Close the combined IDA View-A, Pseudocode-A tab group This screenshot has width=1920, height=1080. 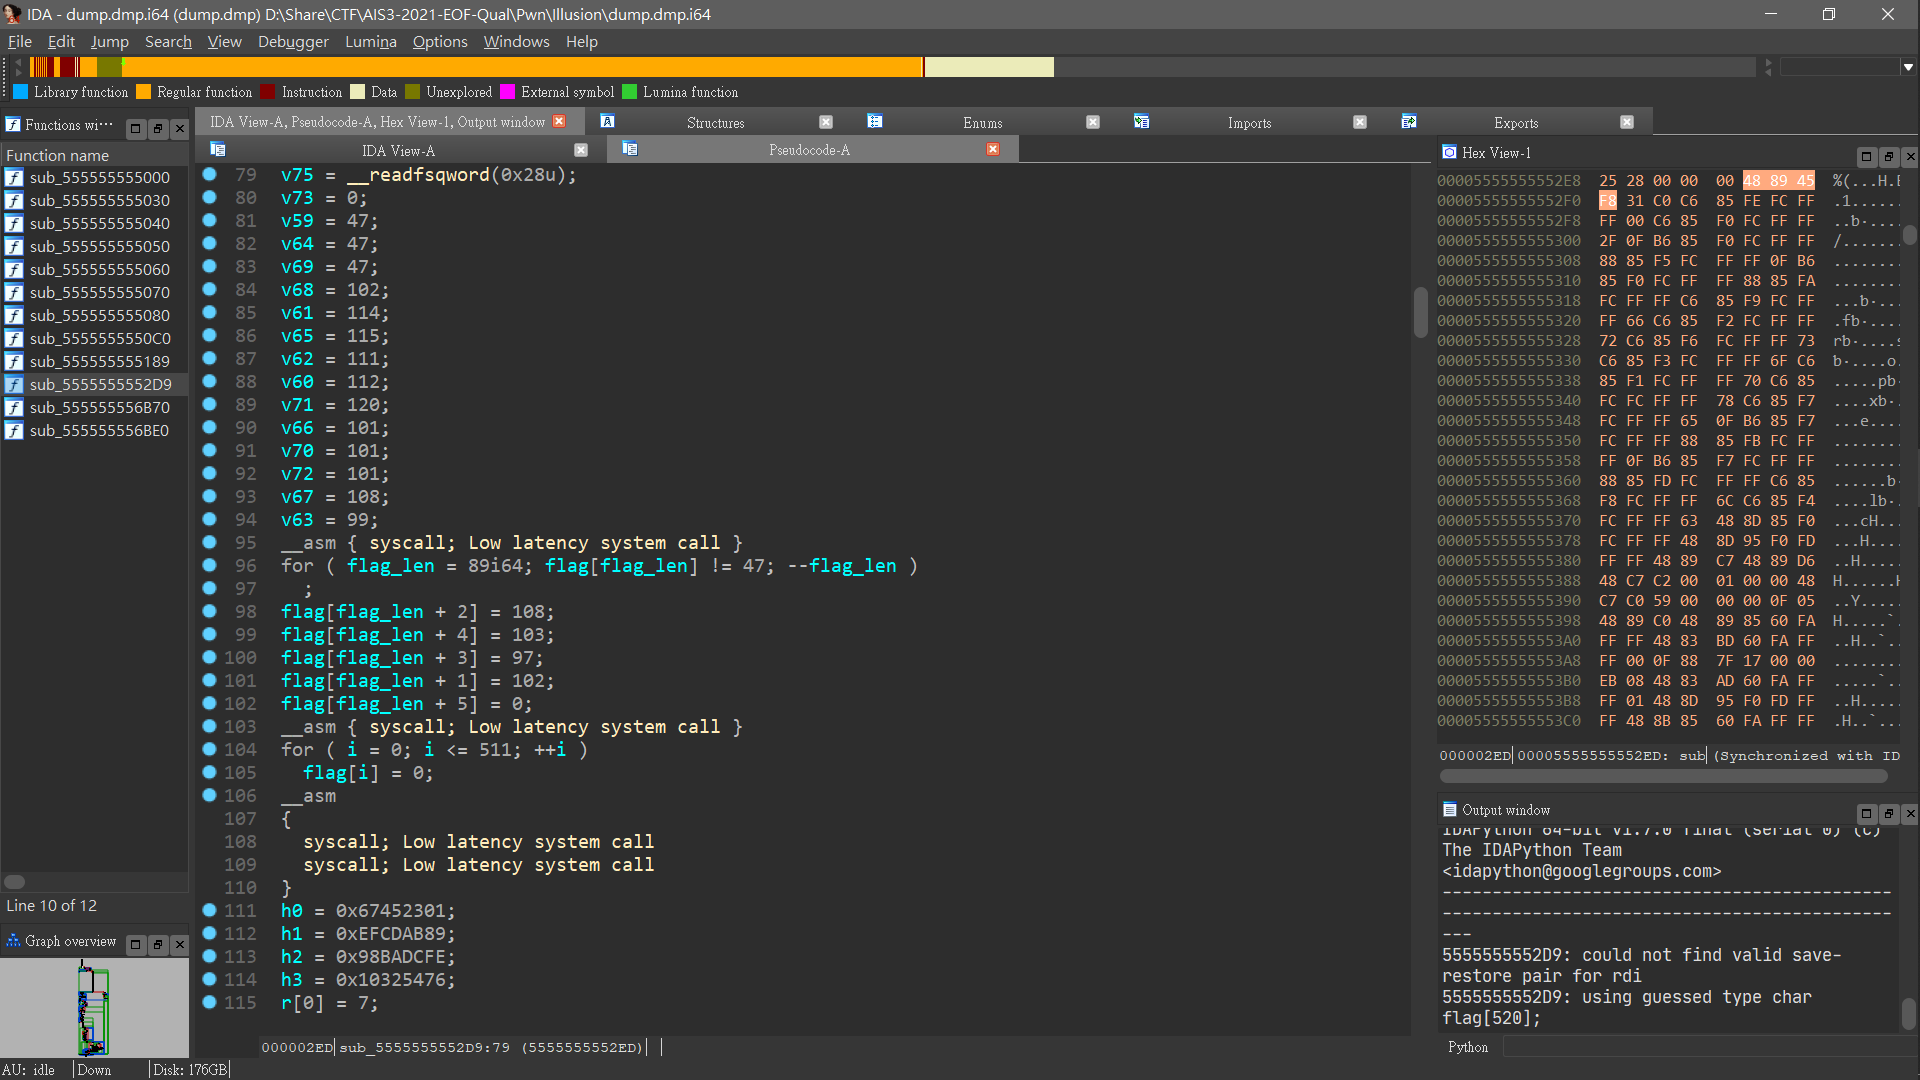point(559,121)
